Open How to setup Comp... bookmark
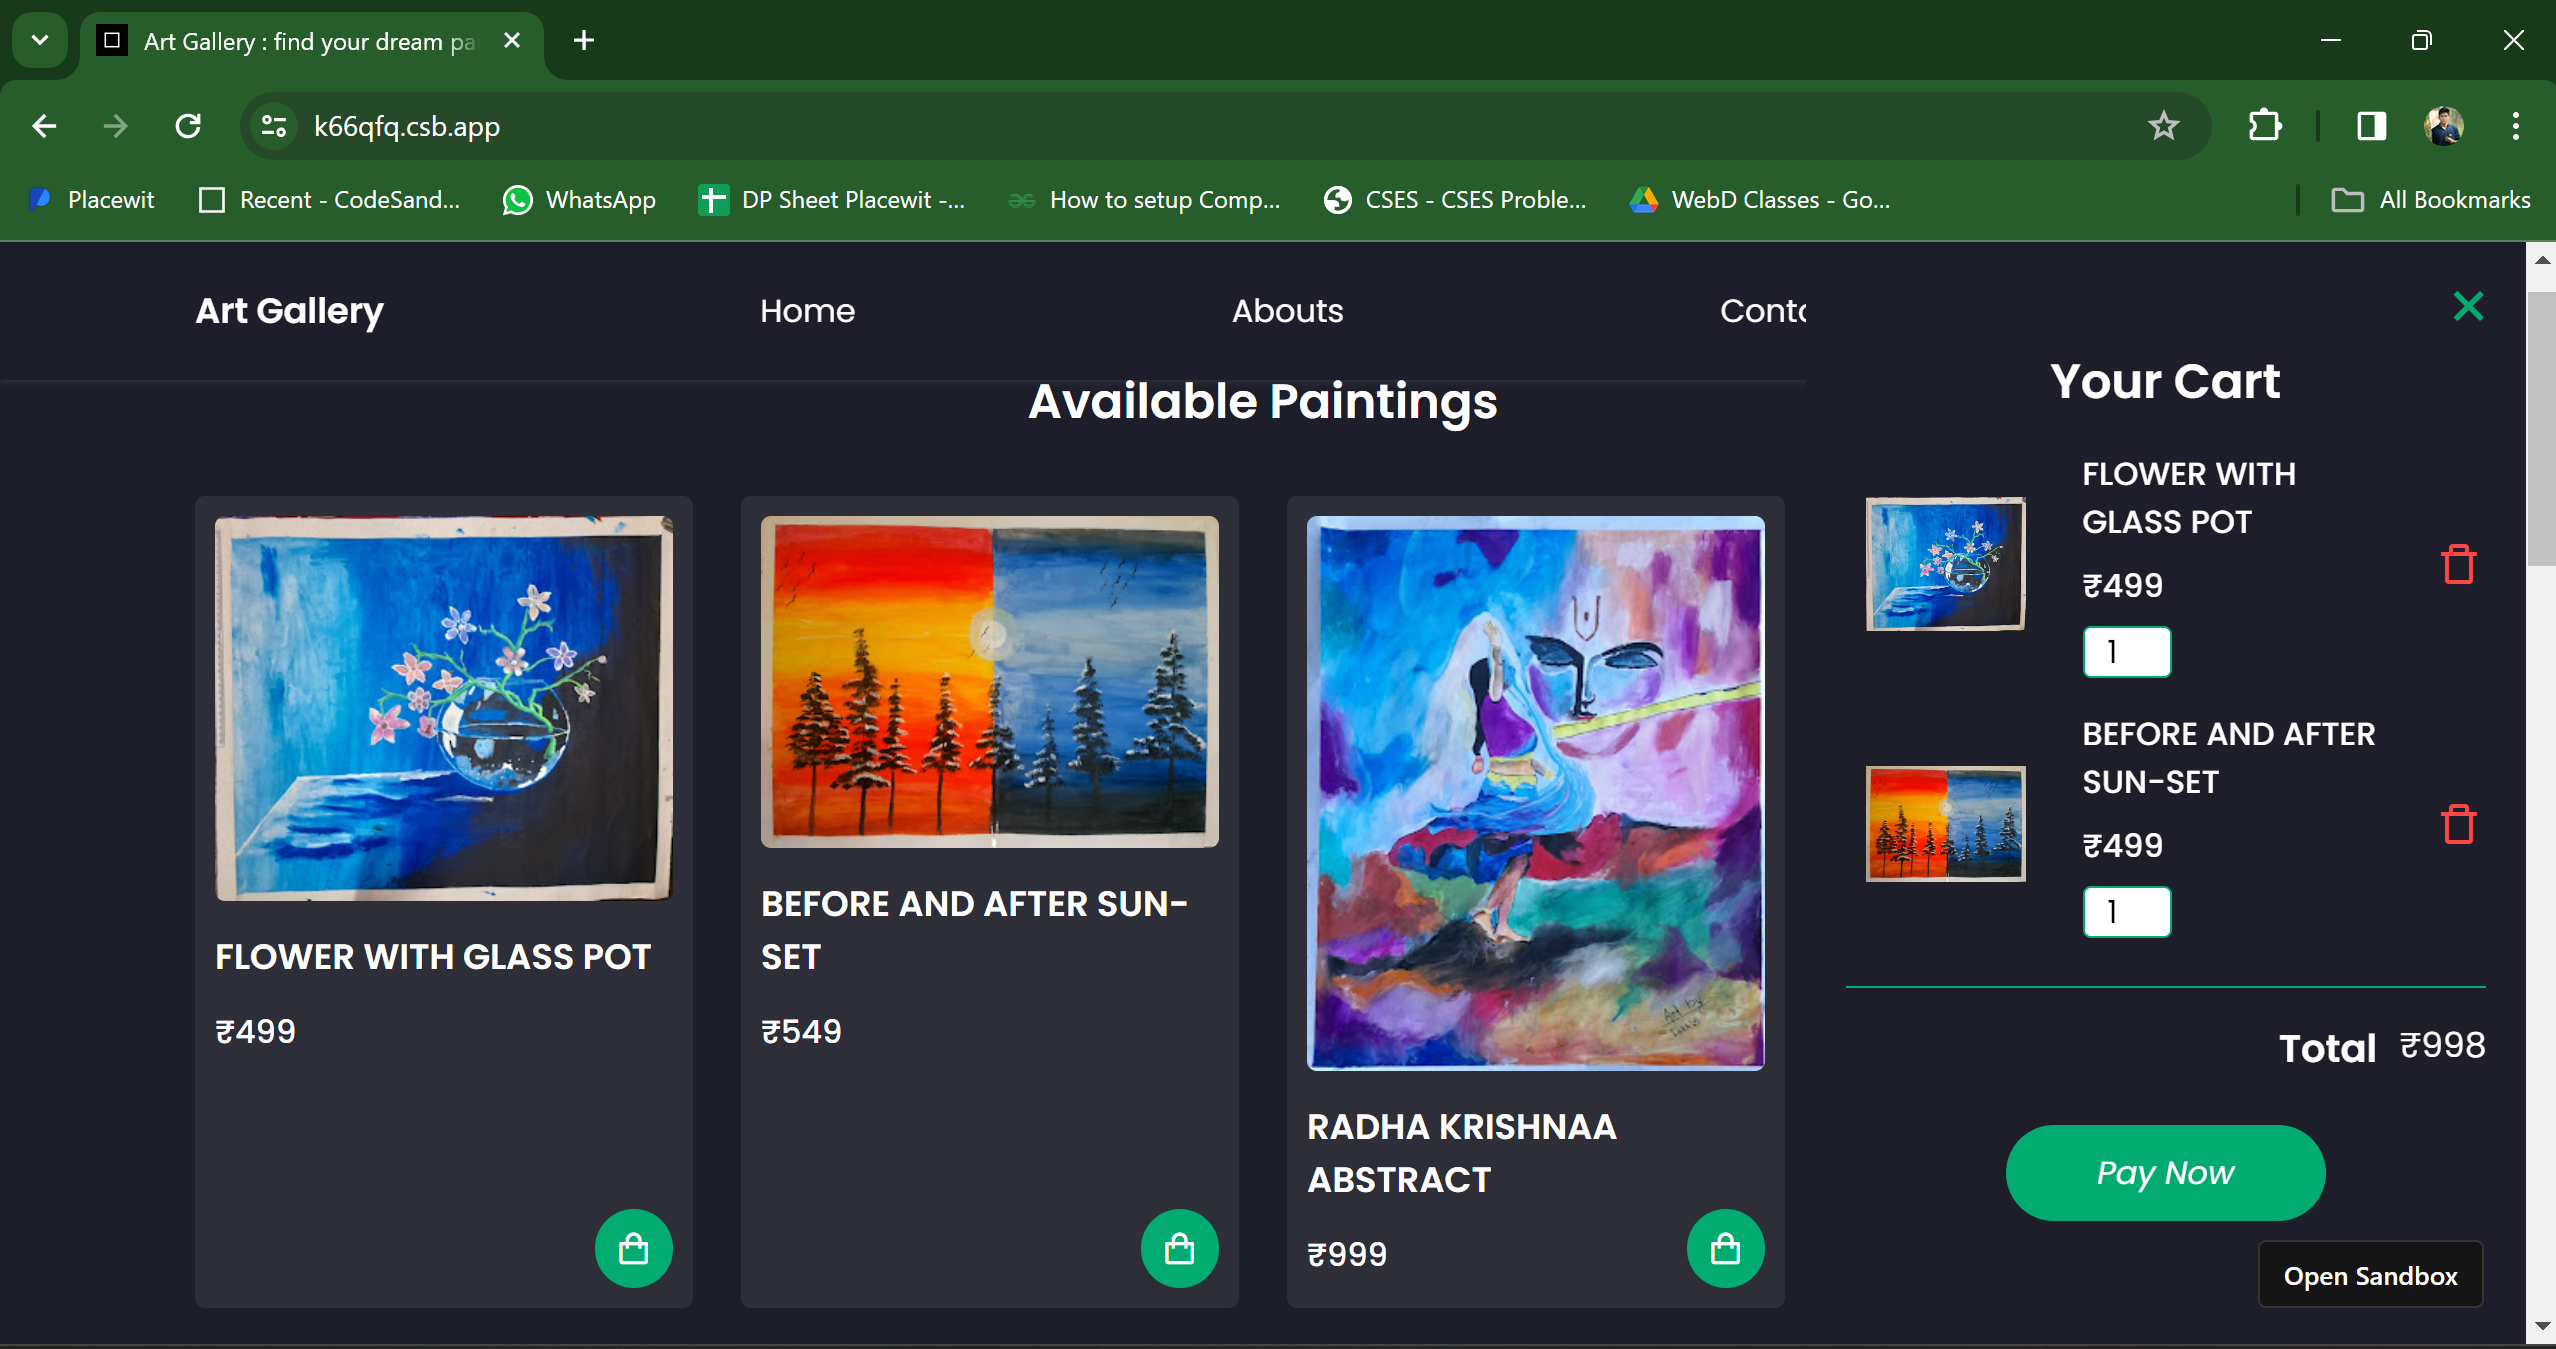 (x=1144, y=200)
